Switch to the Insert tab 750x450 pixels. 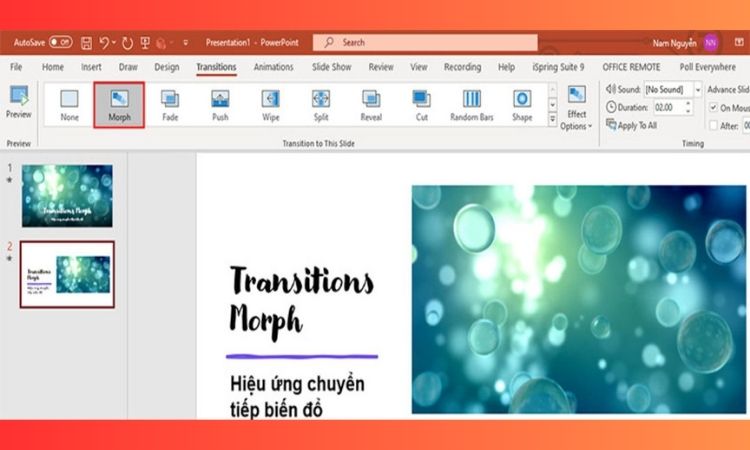(x=91, y=67)
